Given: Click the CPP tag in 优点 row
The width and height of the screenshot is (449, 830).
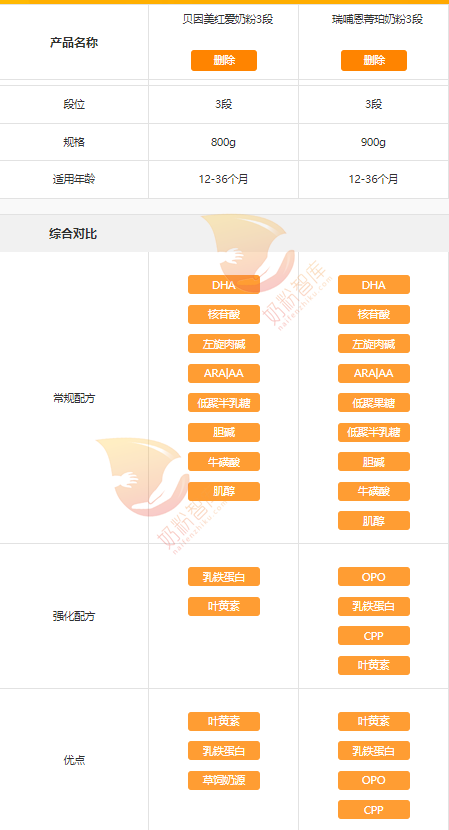Looking at the screenshot, I should pyautogui.click(x=374, y=810).
